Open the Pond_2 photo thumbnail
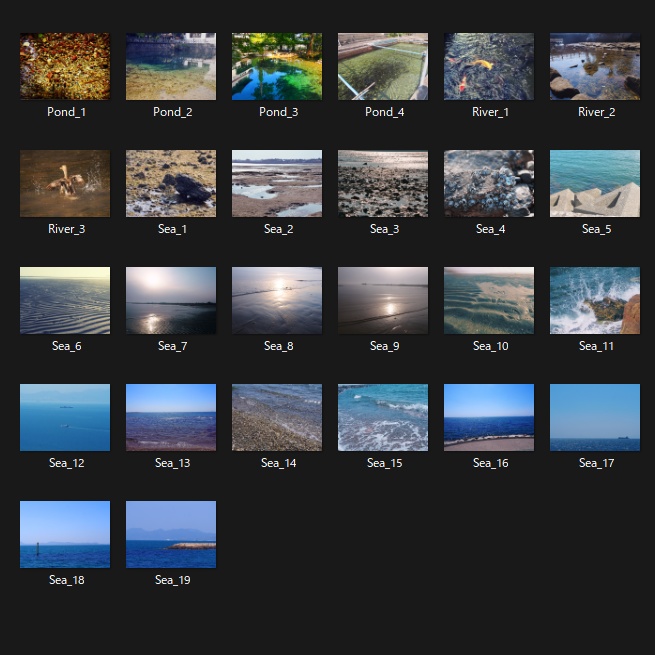The width and height of the screenshot is (655, 655). point(171,66)
